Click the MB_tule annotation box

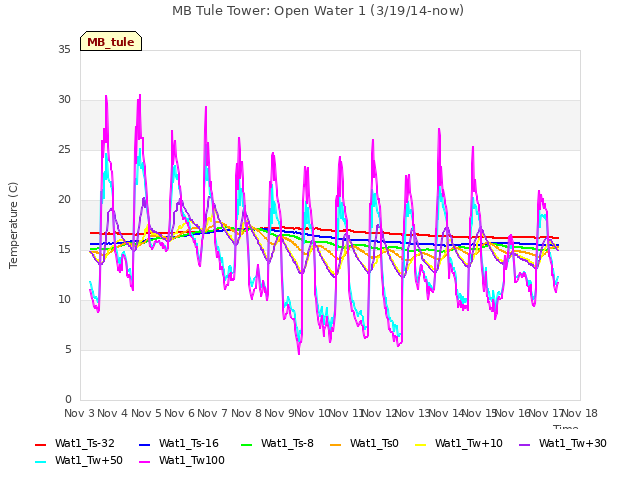click(x=111, y=41)
